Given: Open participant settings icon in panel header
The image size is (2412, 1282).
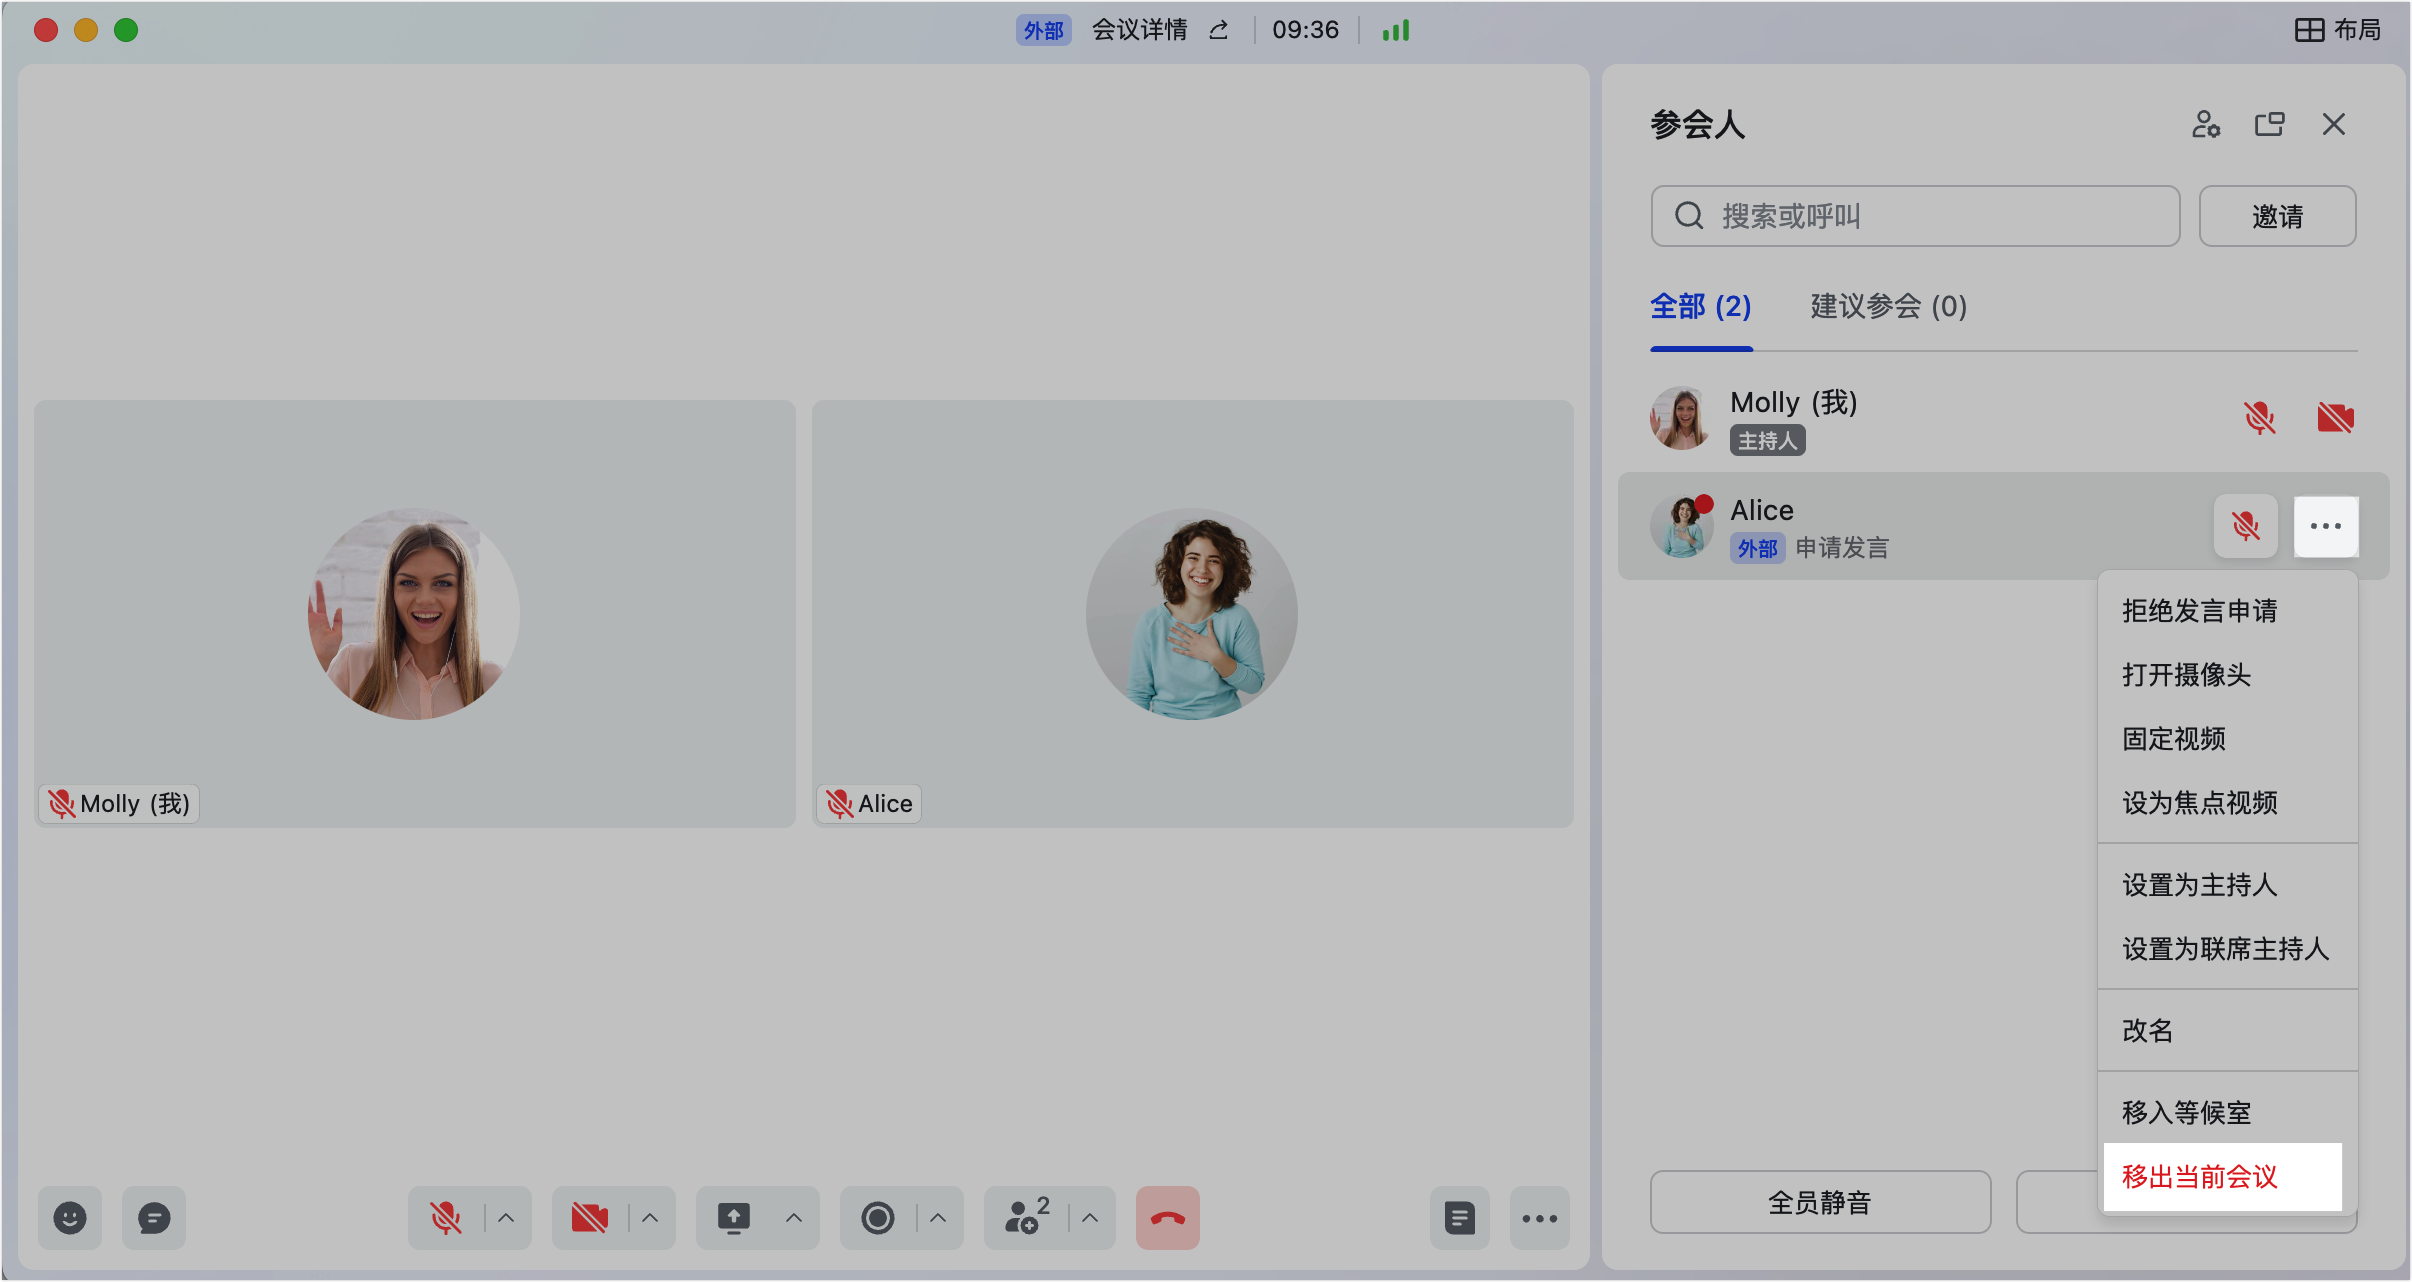Looking at the screenshot, I should pyautogui.click(x=2205, y=124).
